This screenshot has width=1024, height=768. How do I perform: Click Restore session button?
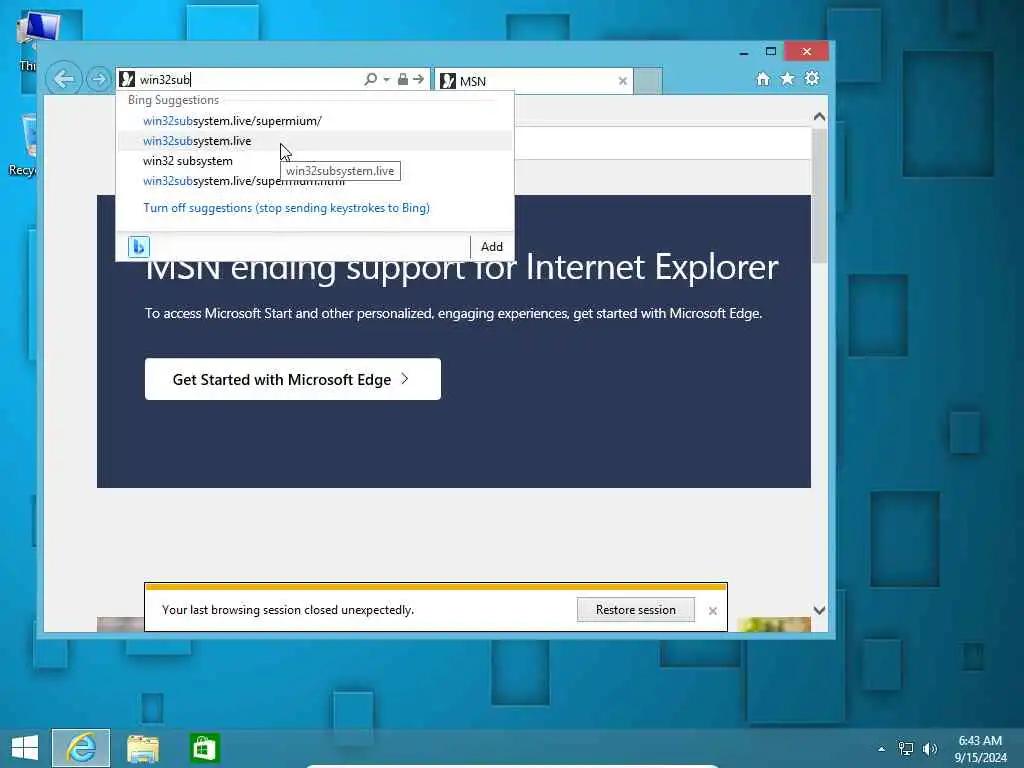pos(635,609)
